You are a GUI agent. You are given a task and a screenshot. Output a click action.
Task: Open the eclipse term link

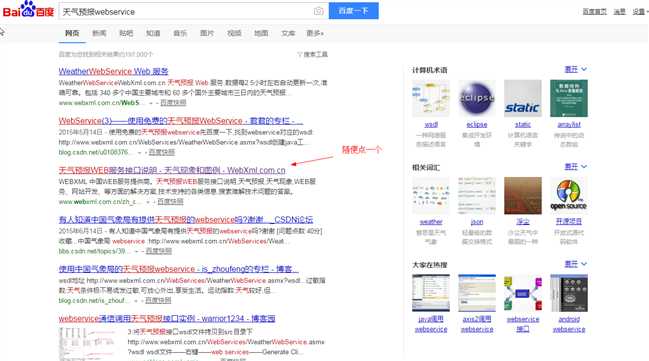point(477,124)
